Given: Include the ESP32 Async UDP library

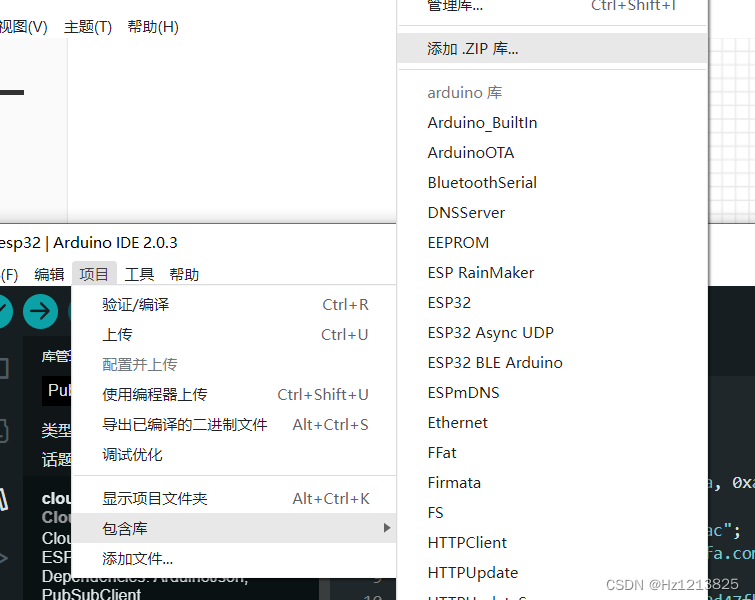Looking at the screenshot, I should (553, 333).
